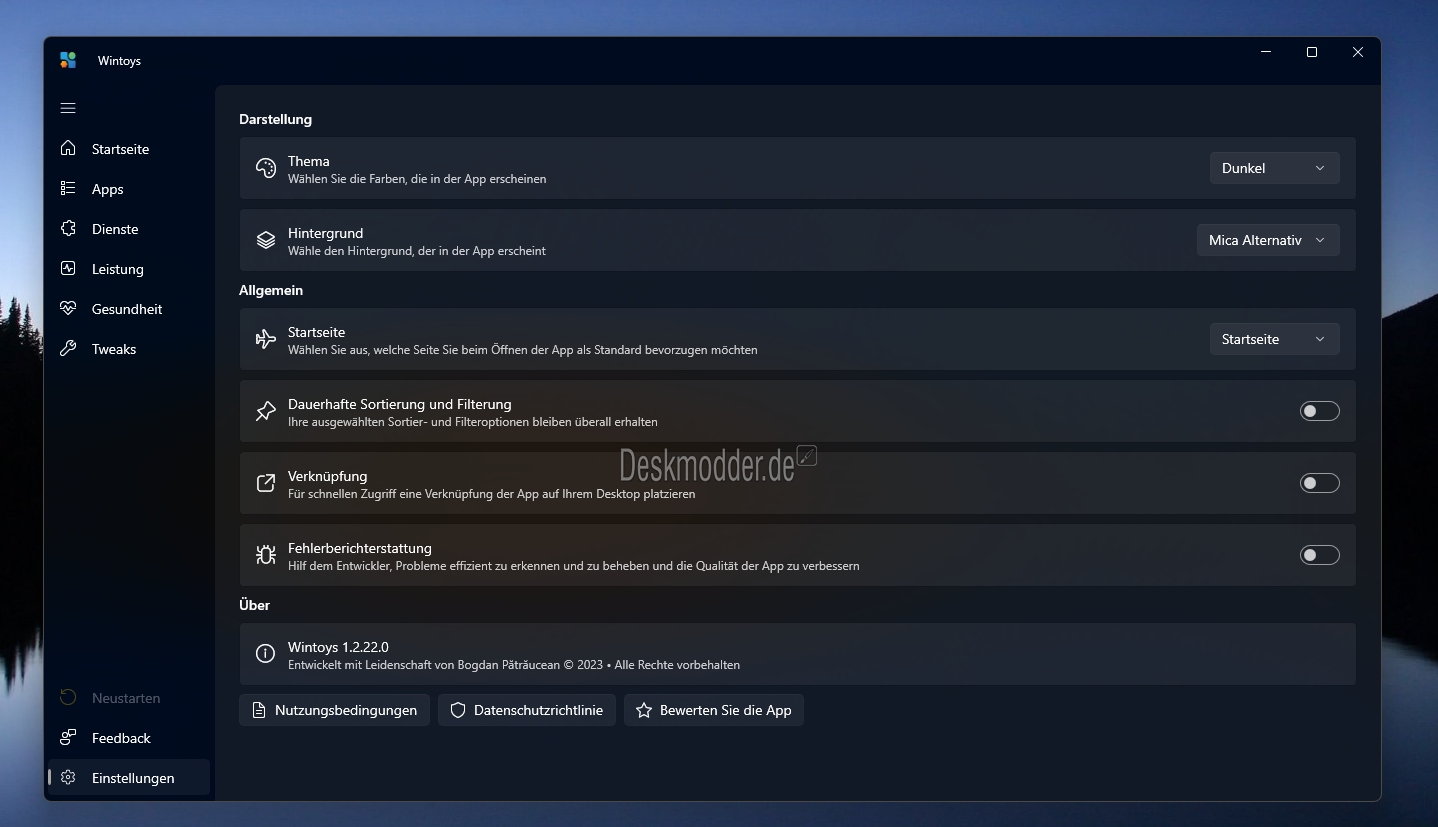Viewport: 1438px width, 827px height.
Task: Click the Verknüpfung shortcut arrow icon
Action: click(x=265, y=483)
